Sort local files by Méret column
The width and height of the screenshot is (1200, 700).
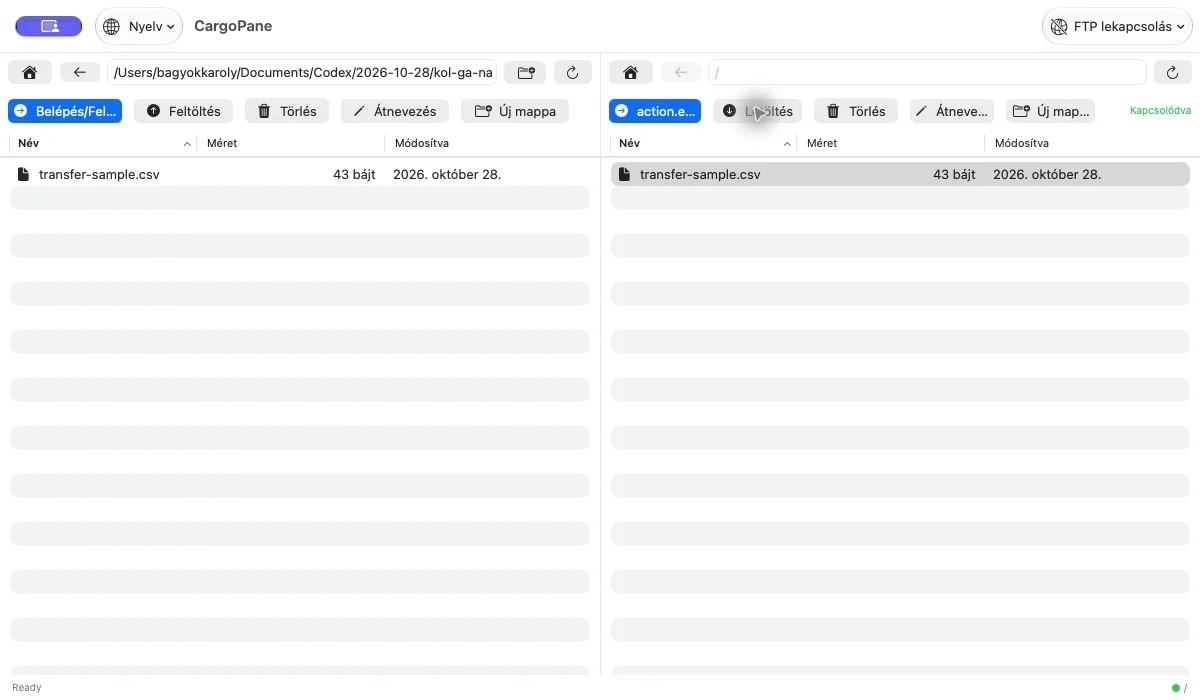pyautogui.click(x=290, y=143)
